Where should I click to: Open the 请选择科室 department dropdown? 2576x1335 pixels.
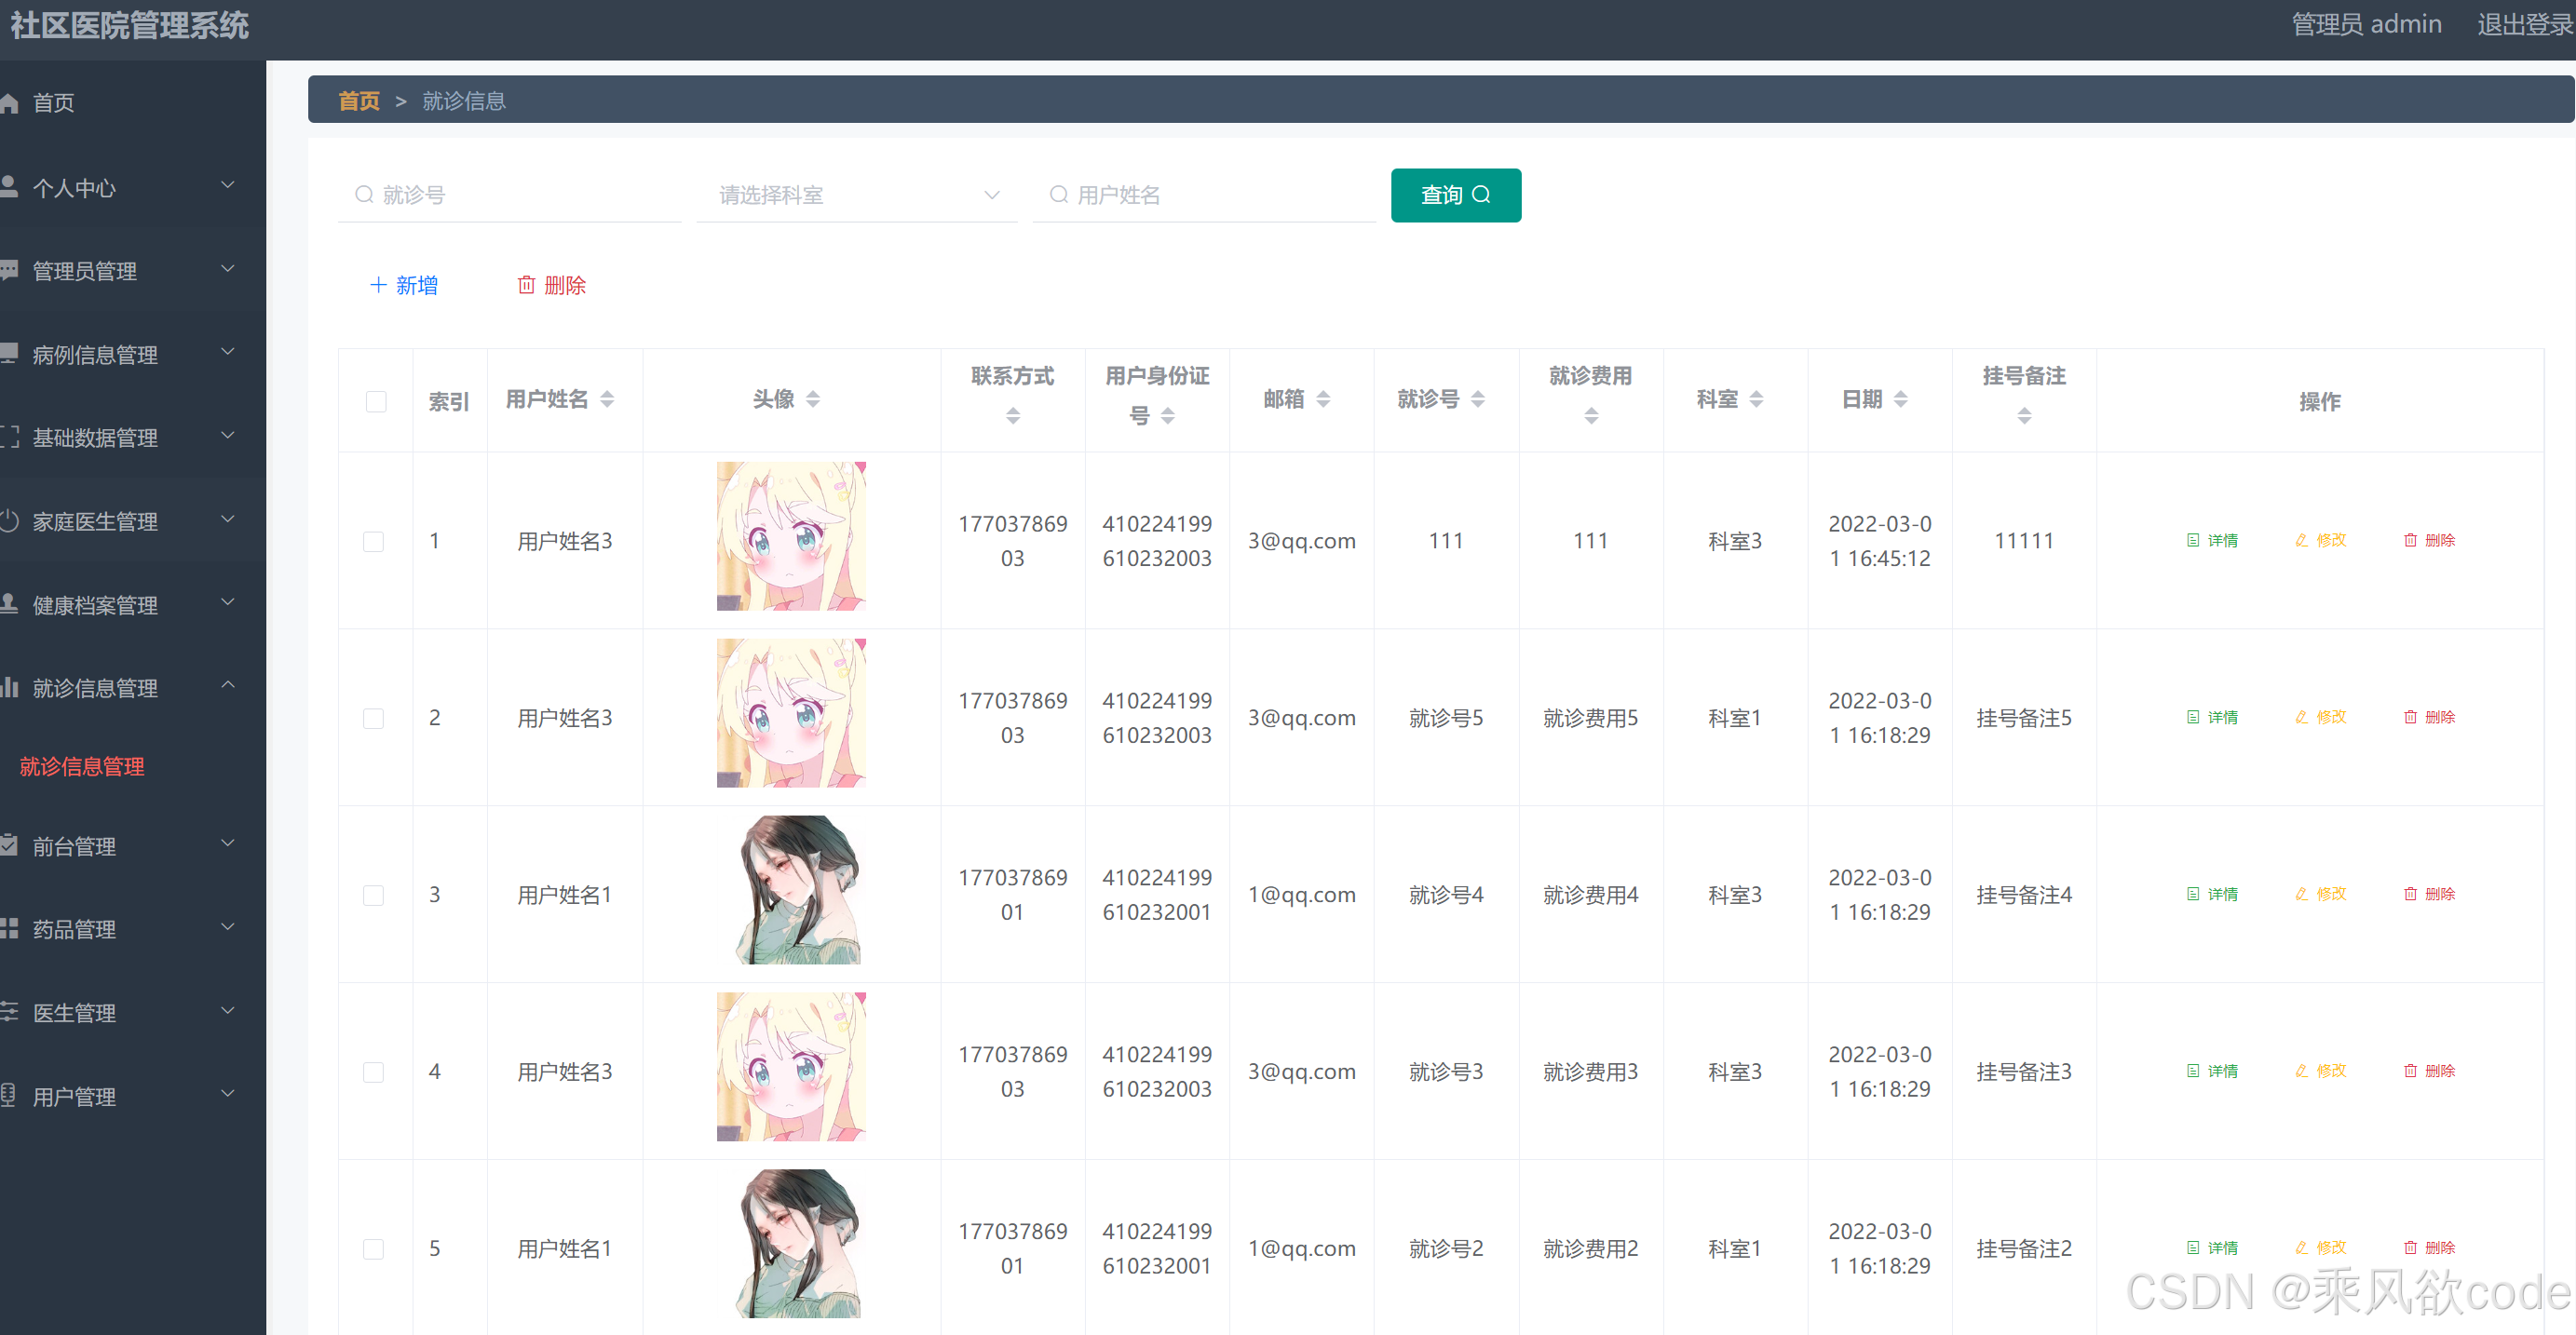(x=856, y=195)
